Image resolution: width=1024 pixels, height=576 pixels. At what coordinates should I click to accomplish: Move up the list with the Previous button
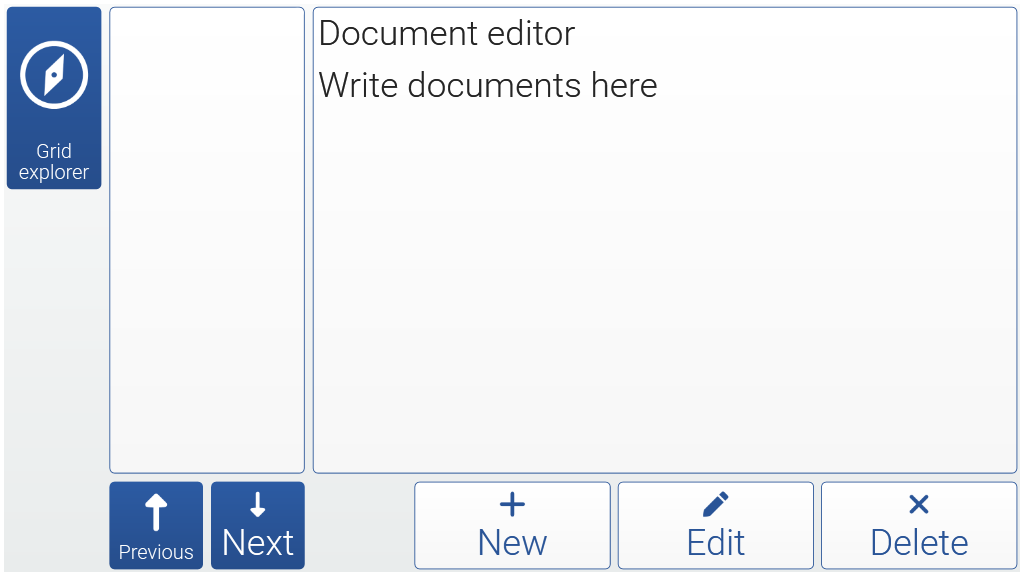point(156,526)
